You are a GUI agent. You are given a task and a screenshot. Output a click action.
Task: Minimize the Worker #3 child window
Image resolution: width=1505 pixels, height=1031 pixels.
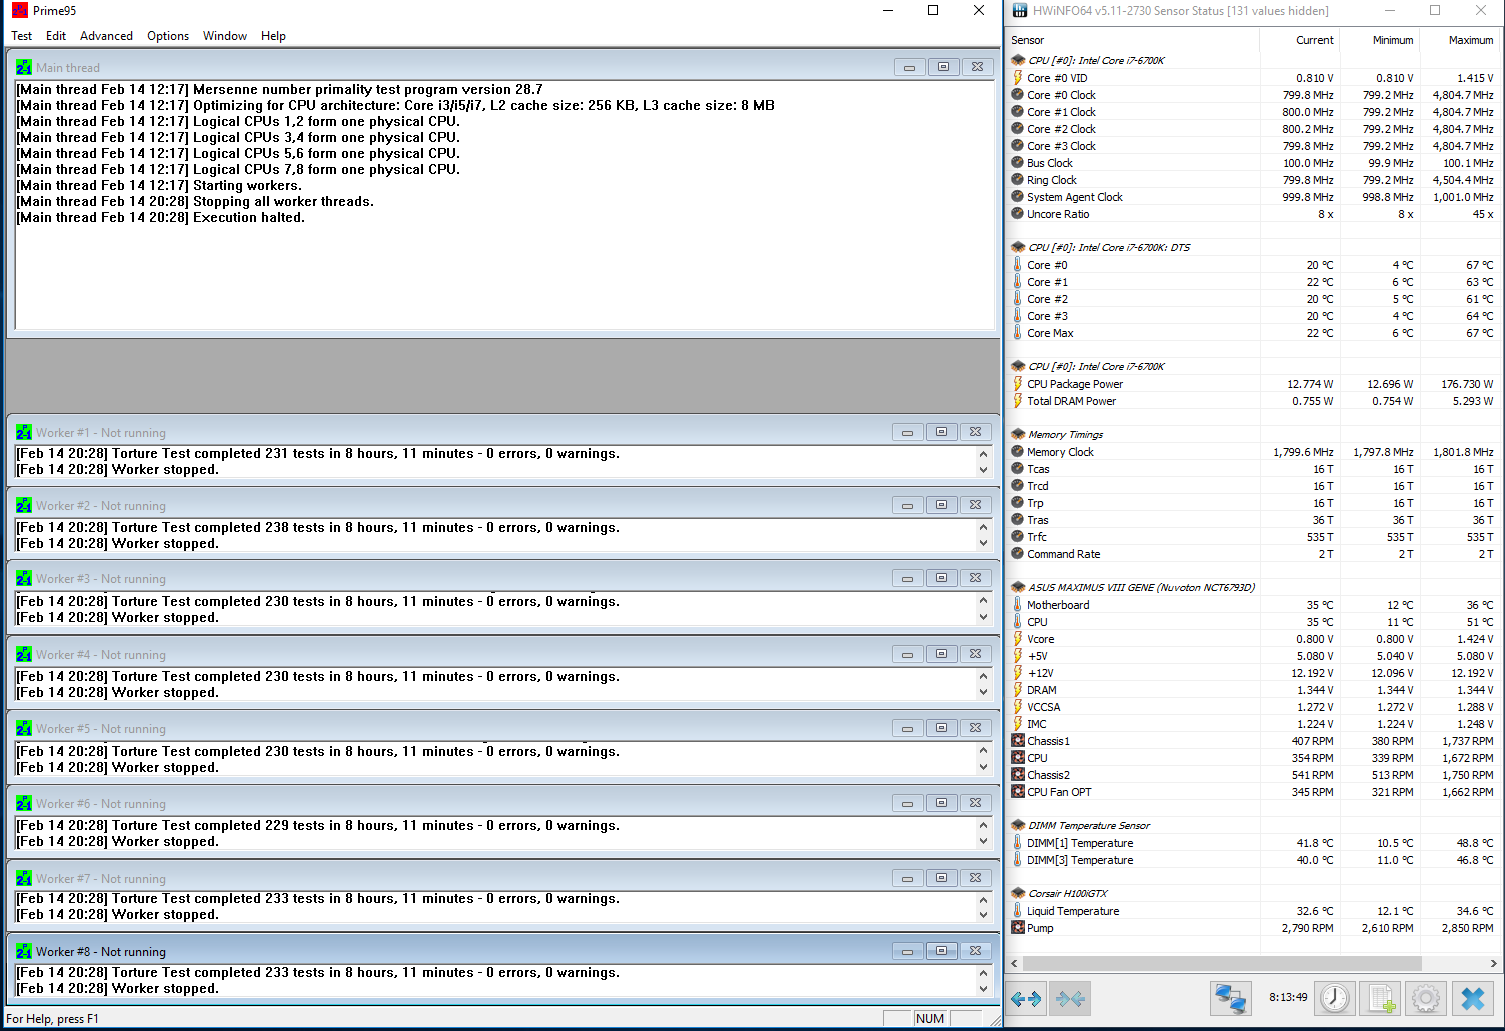pos(907,578)
